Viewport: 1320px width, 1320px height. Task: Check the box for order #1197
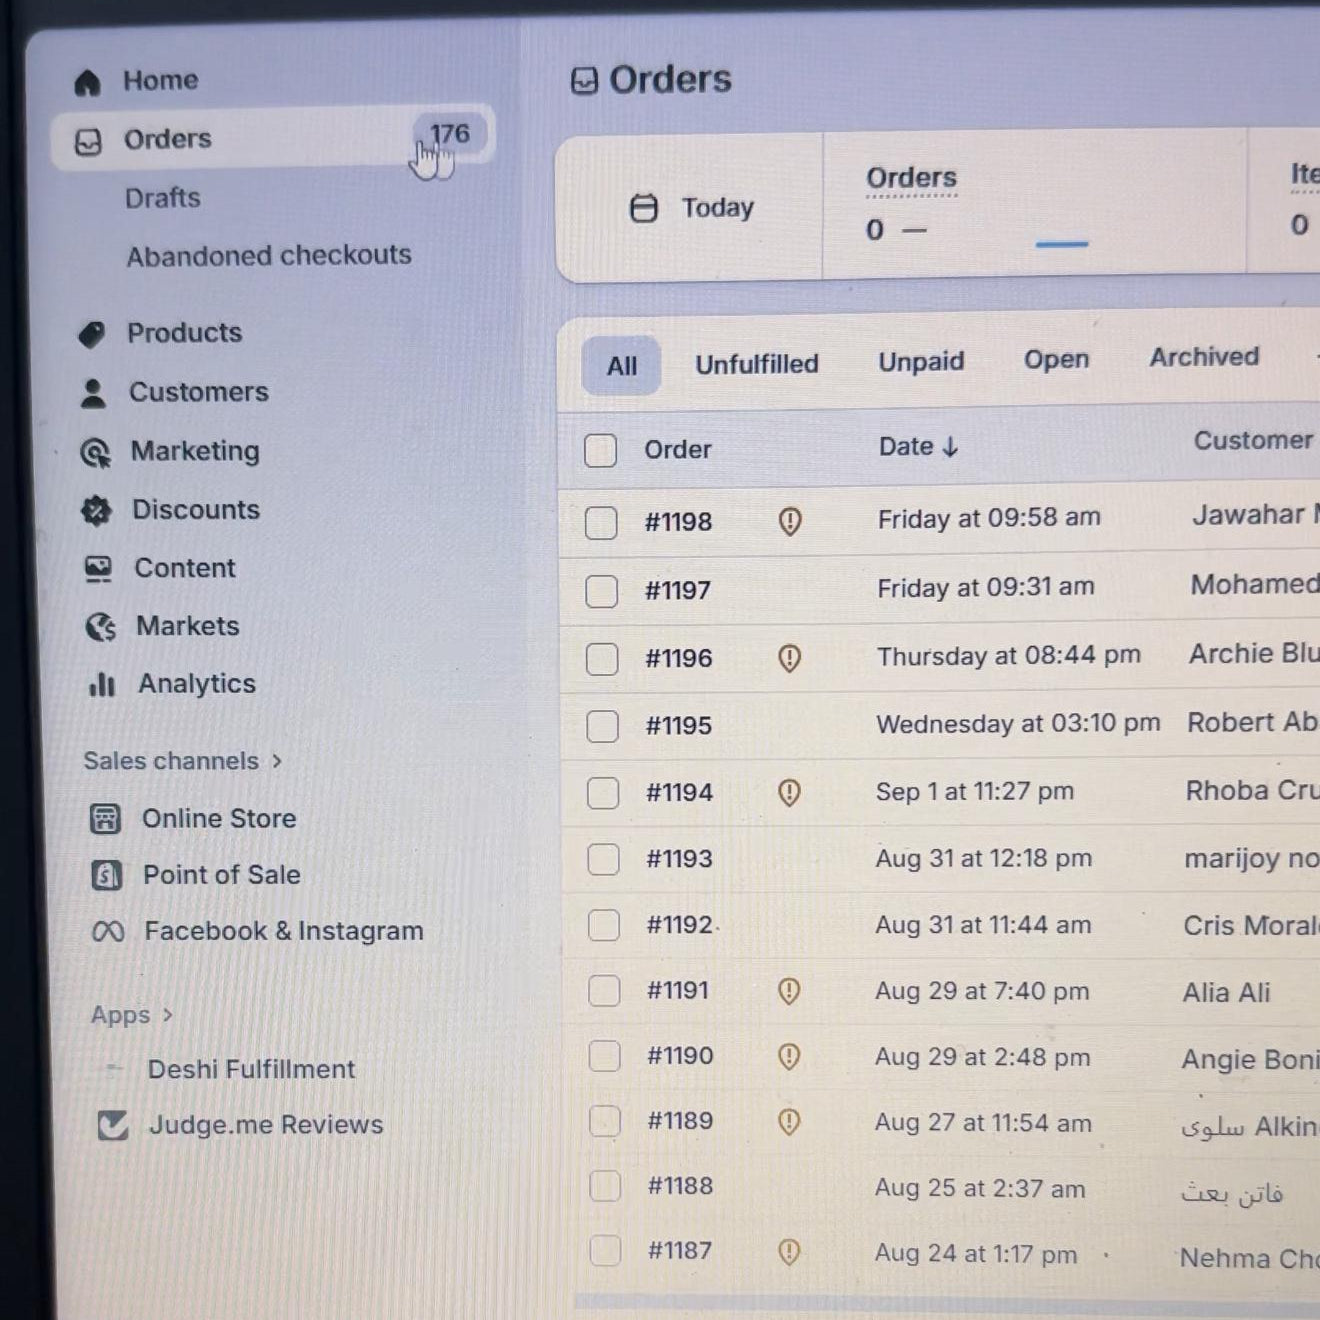coord(601,591)
